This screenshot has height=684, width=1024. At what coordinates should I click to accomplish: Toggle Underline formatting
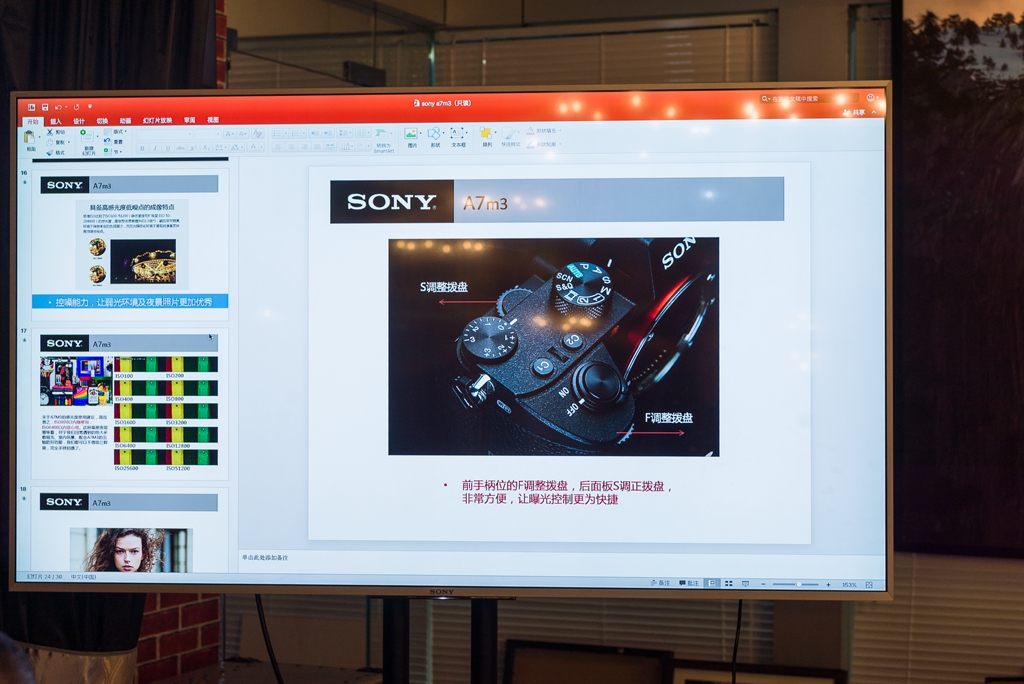click(168, 148)
